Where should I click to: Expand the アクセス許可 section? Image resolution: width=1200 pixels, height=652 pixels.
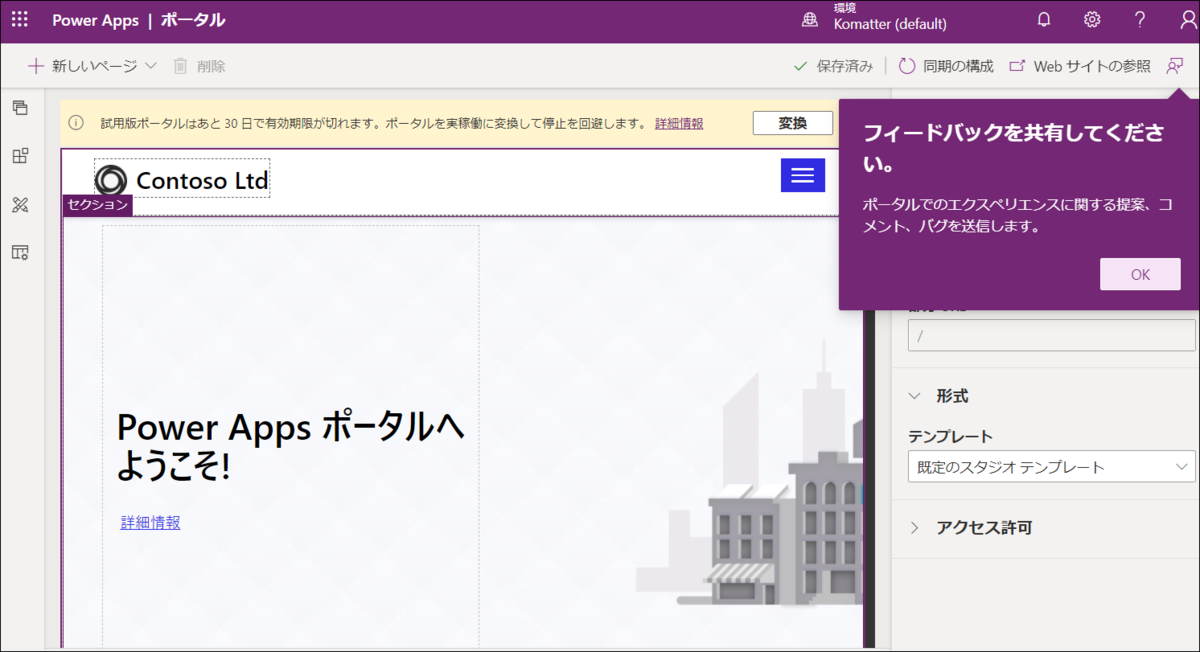coord(914,527)
